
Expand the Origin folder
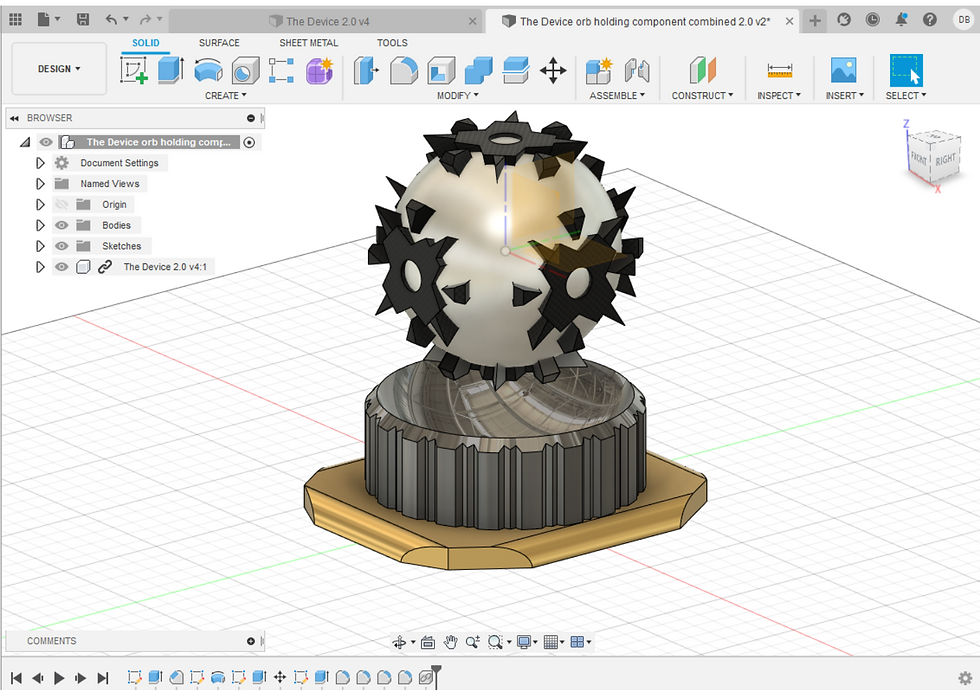[x=40, y=204]
